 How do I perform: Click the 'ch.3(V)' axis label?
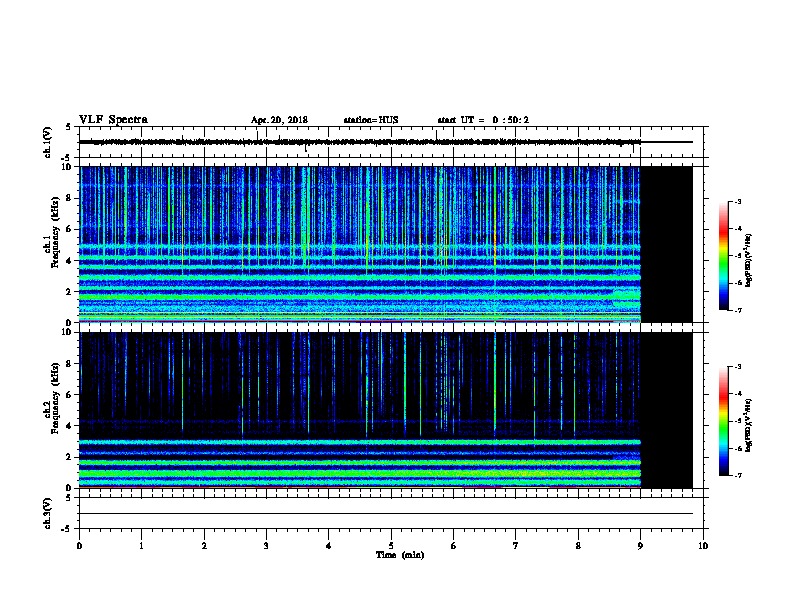(x=47, y=513)
